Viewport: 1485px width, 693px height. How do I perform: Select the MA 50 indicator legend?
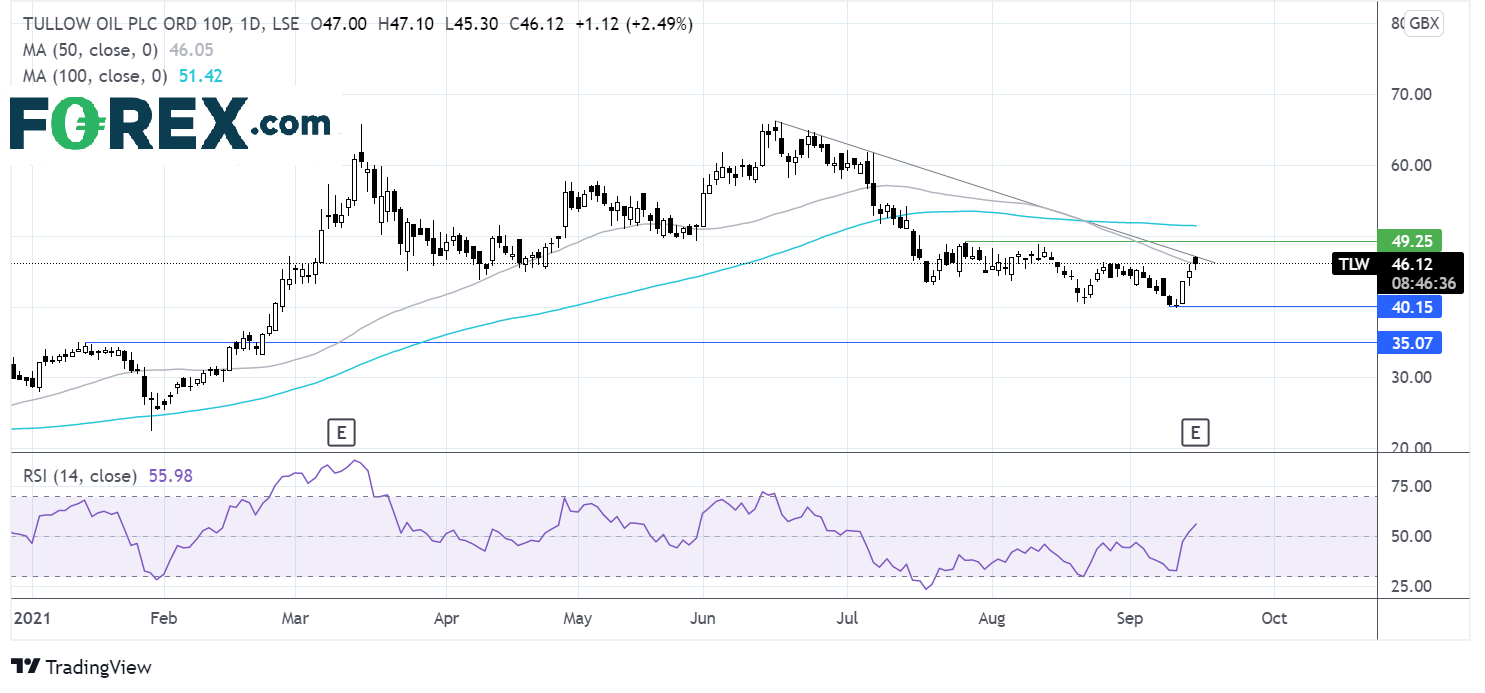click(x=97, y=49)
